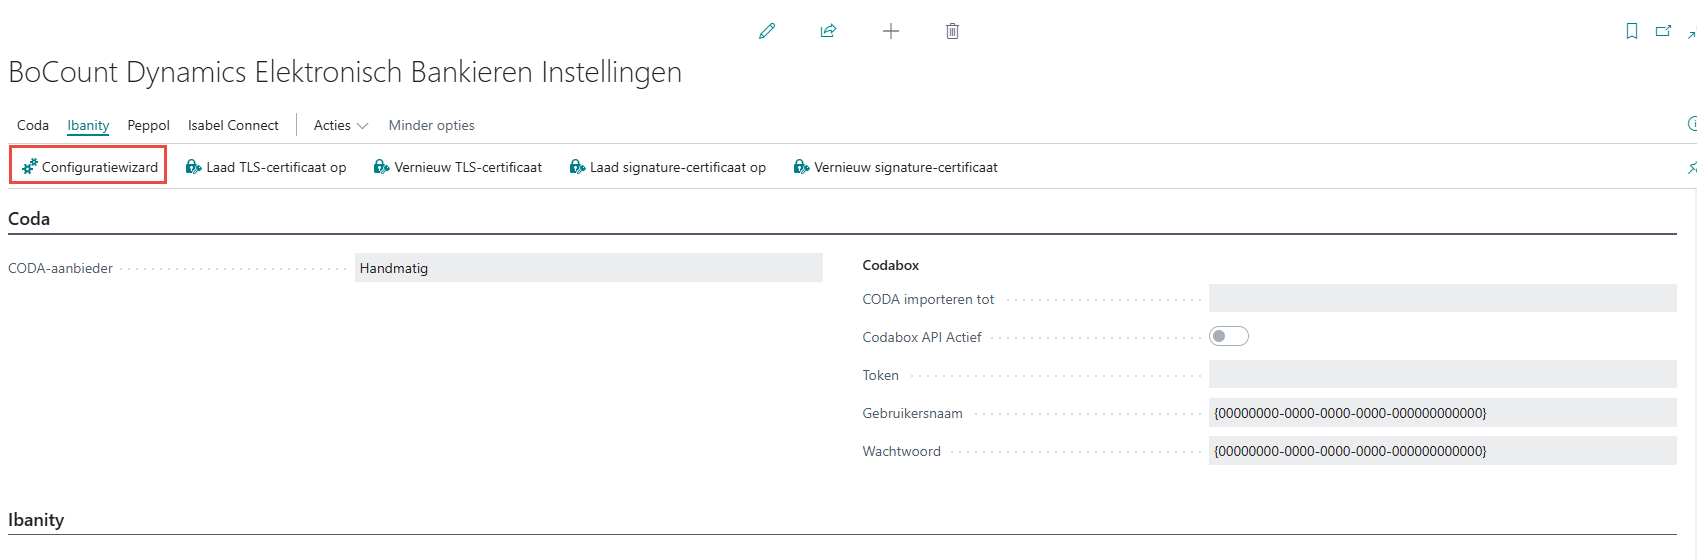This screenshot has width=1697, height=560.
Task: Click the share icon at top
Action: (x=828, y=31)
